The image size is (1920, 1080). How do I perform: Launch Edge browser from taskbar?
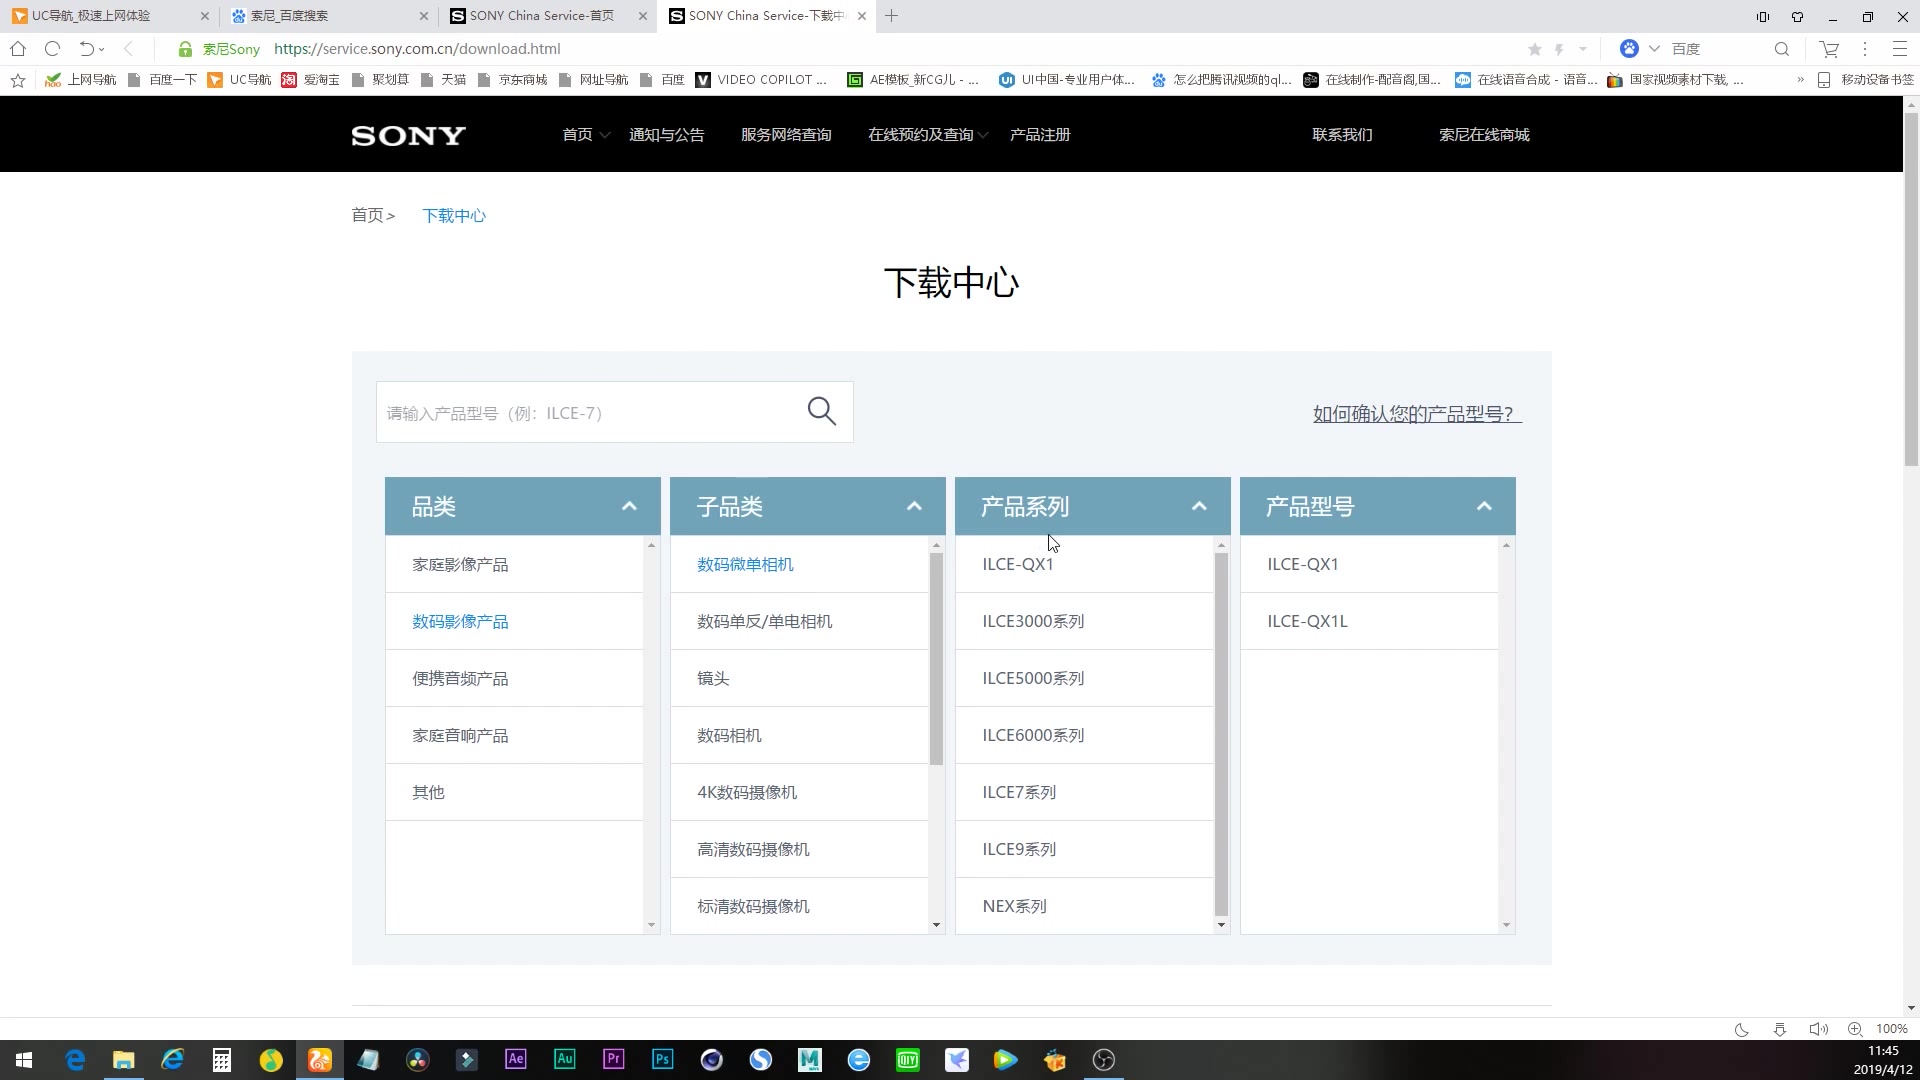tap(75, 1060)
